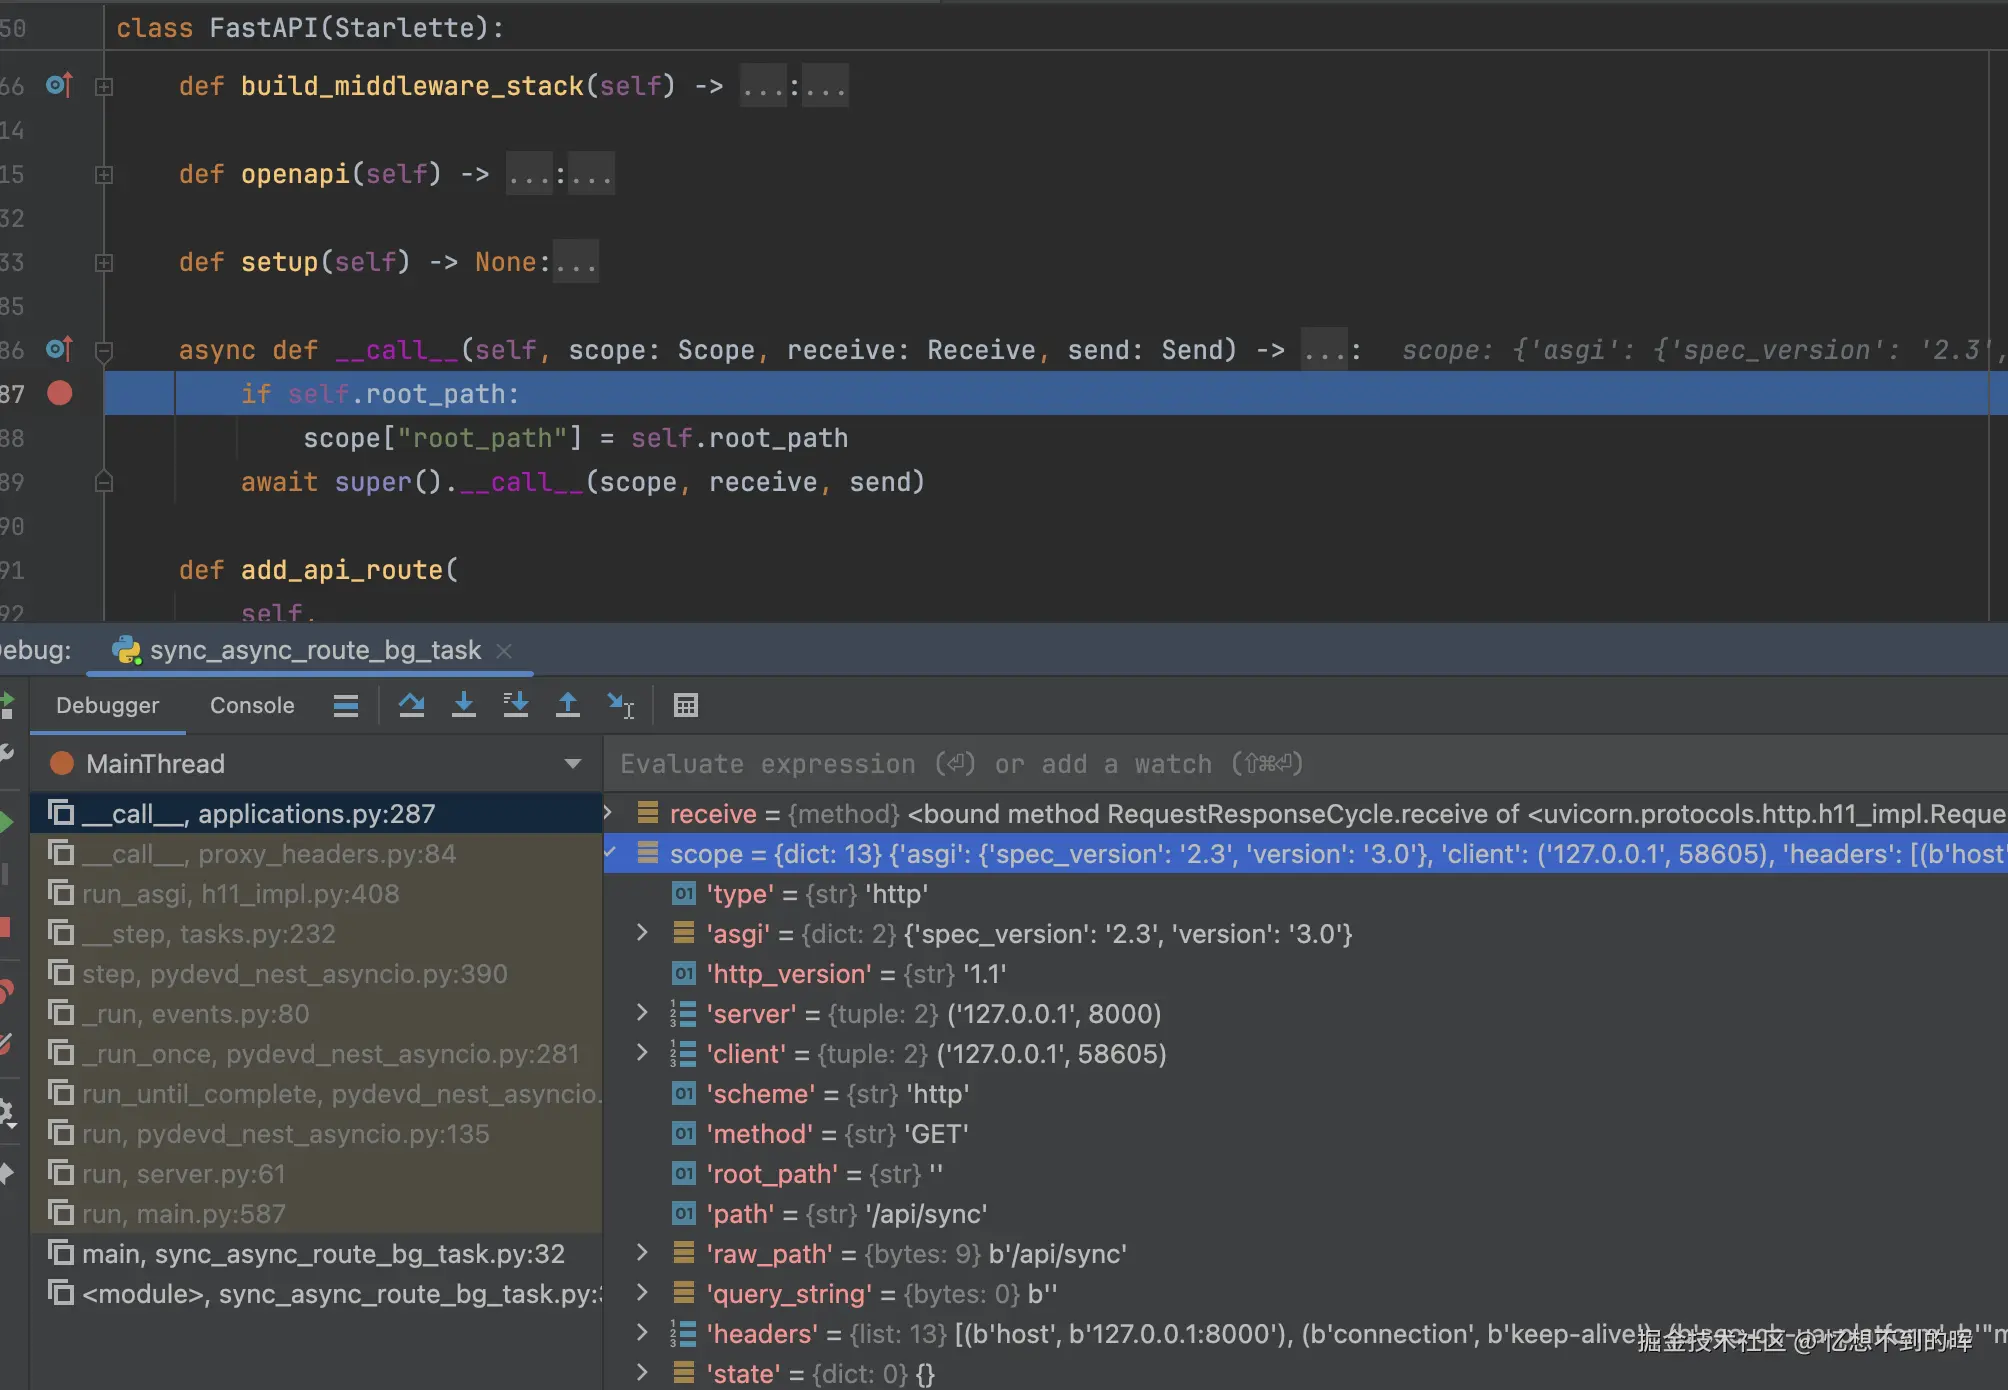This screenshot has height=1390, width=2008.
Task: Close the sync_async_route_bg_task debug tab
Action: [x=505, y=651]
